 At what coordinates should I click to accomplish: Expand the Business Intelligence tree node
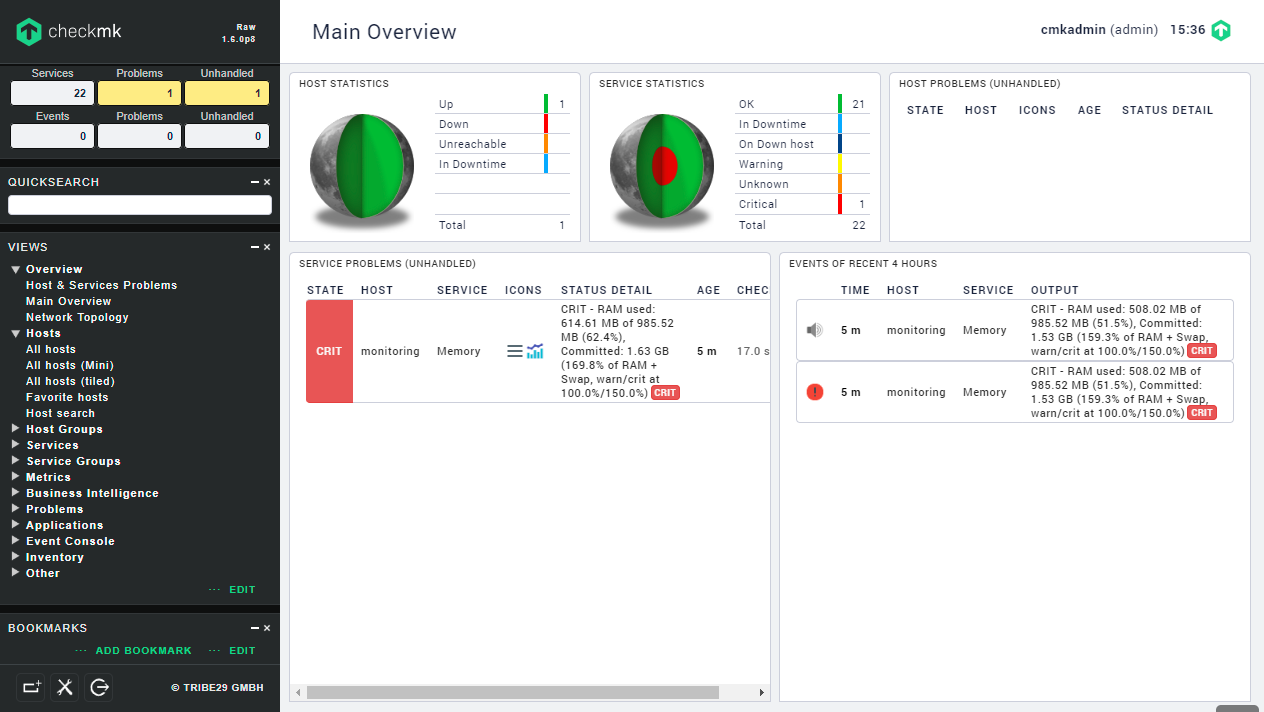16,493
